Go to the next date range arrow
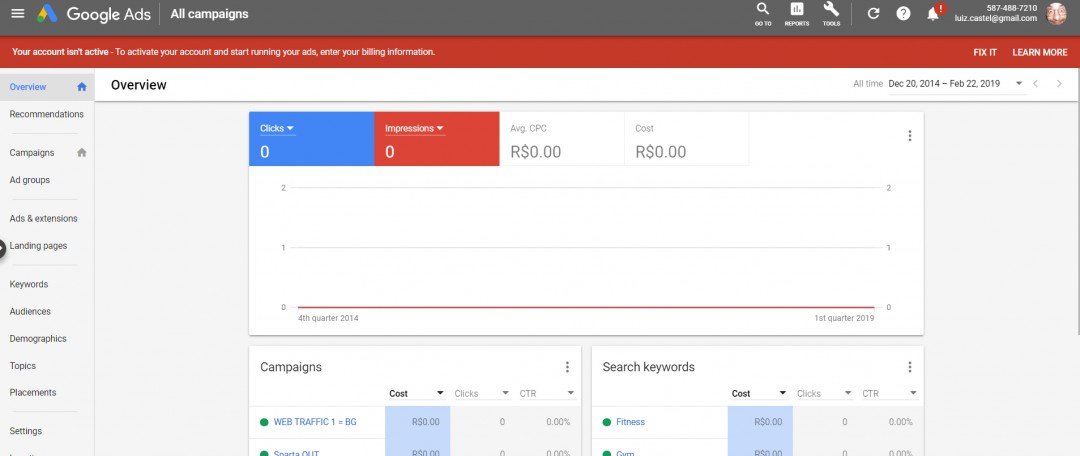 pyautogui.click(x=1059, y=84)
